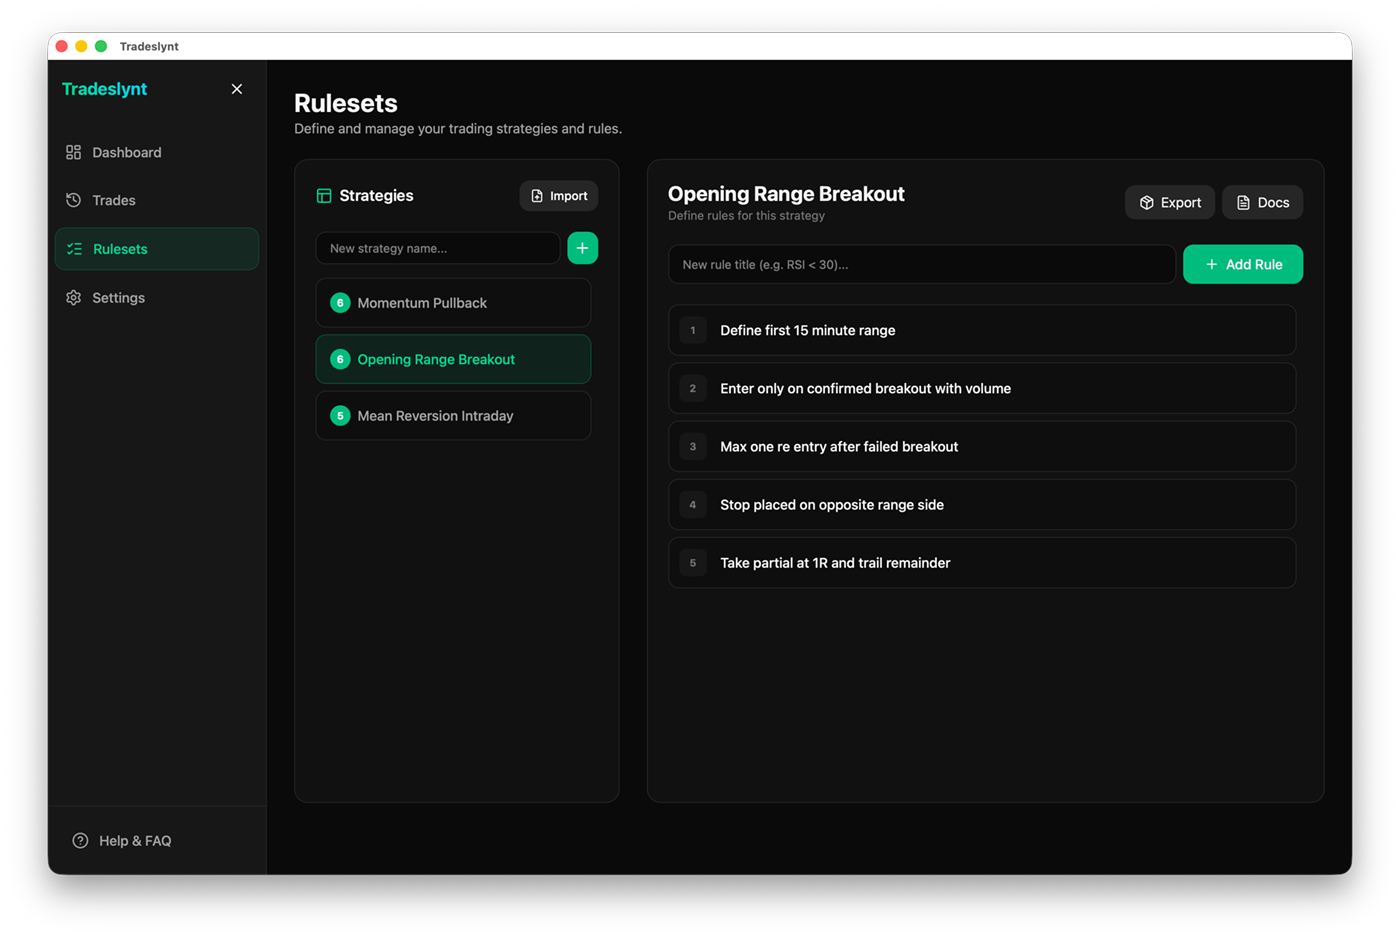Viewport: 1400px width, 938px height.
Task: Click the Trades history clock icon
Action: click(73, 200)
